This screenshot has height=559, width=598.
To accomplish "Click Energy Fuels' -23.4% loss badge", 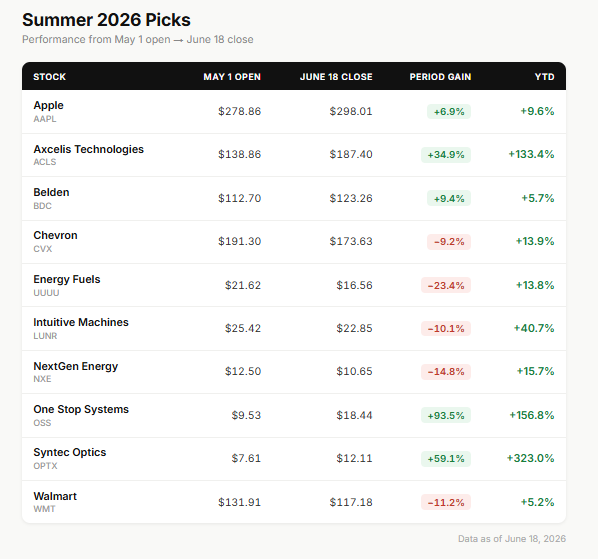I will (x=446, y=285).
